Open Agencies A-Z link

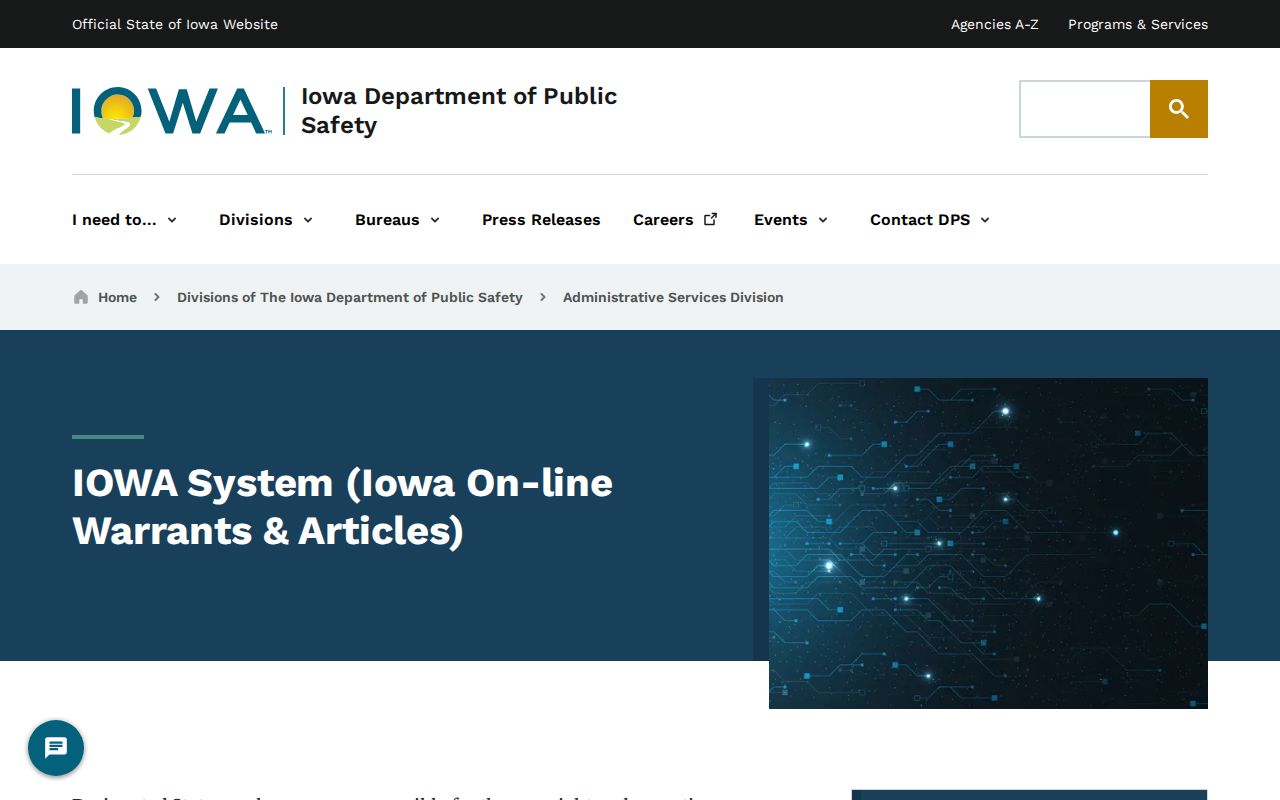[x=995, y=24]
